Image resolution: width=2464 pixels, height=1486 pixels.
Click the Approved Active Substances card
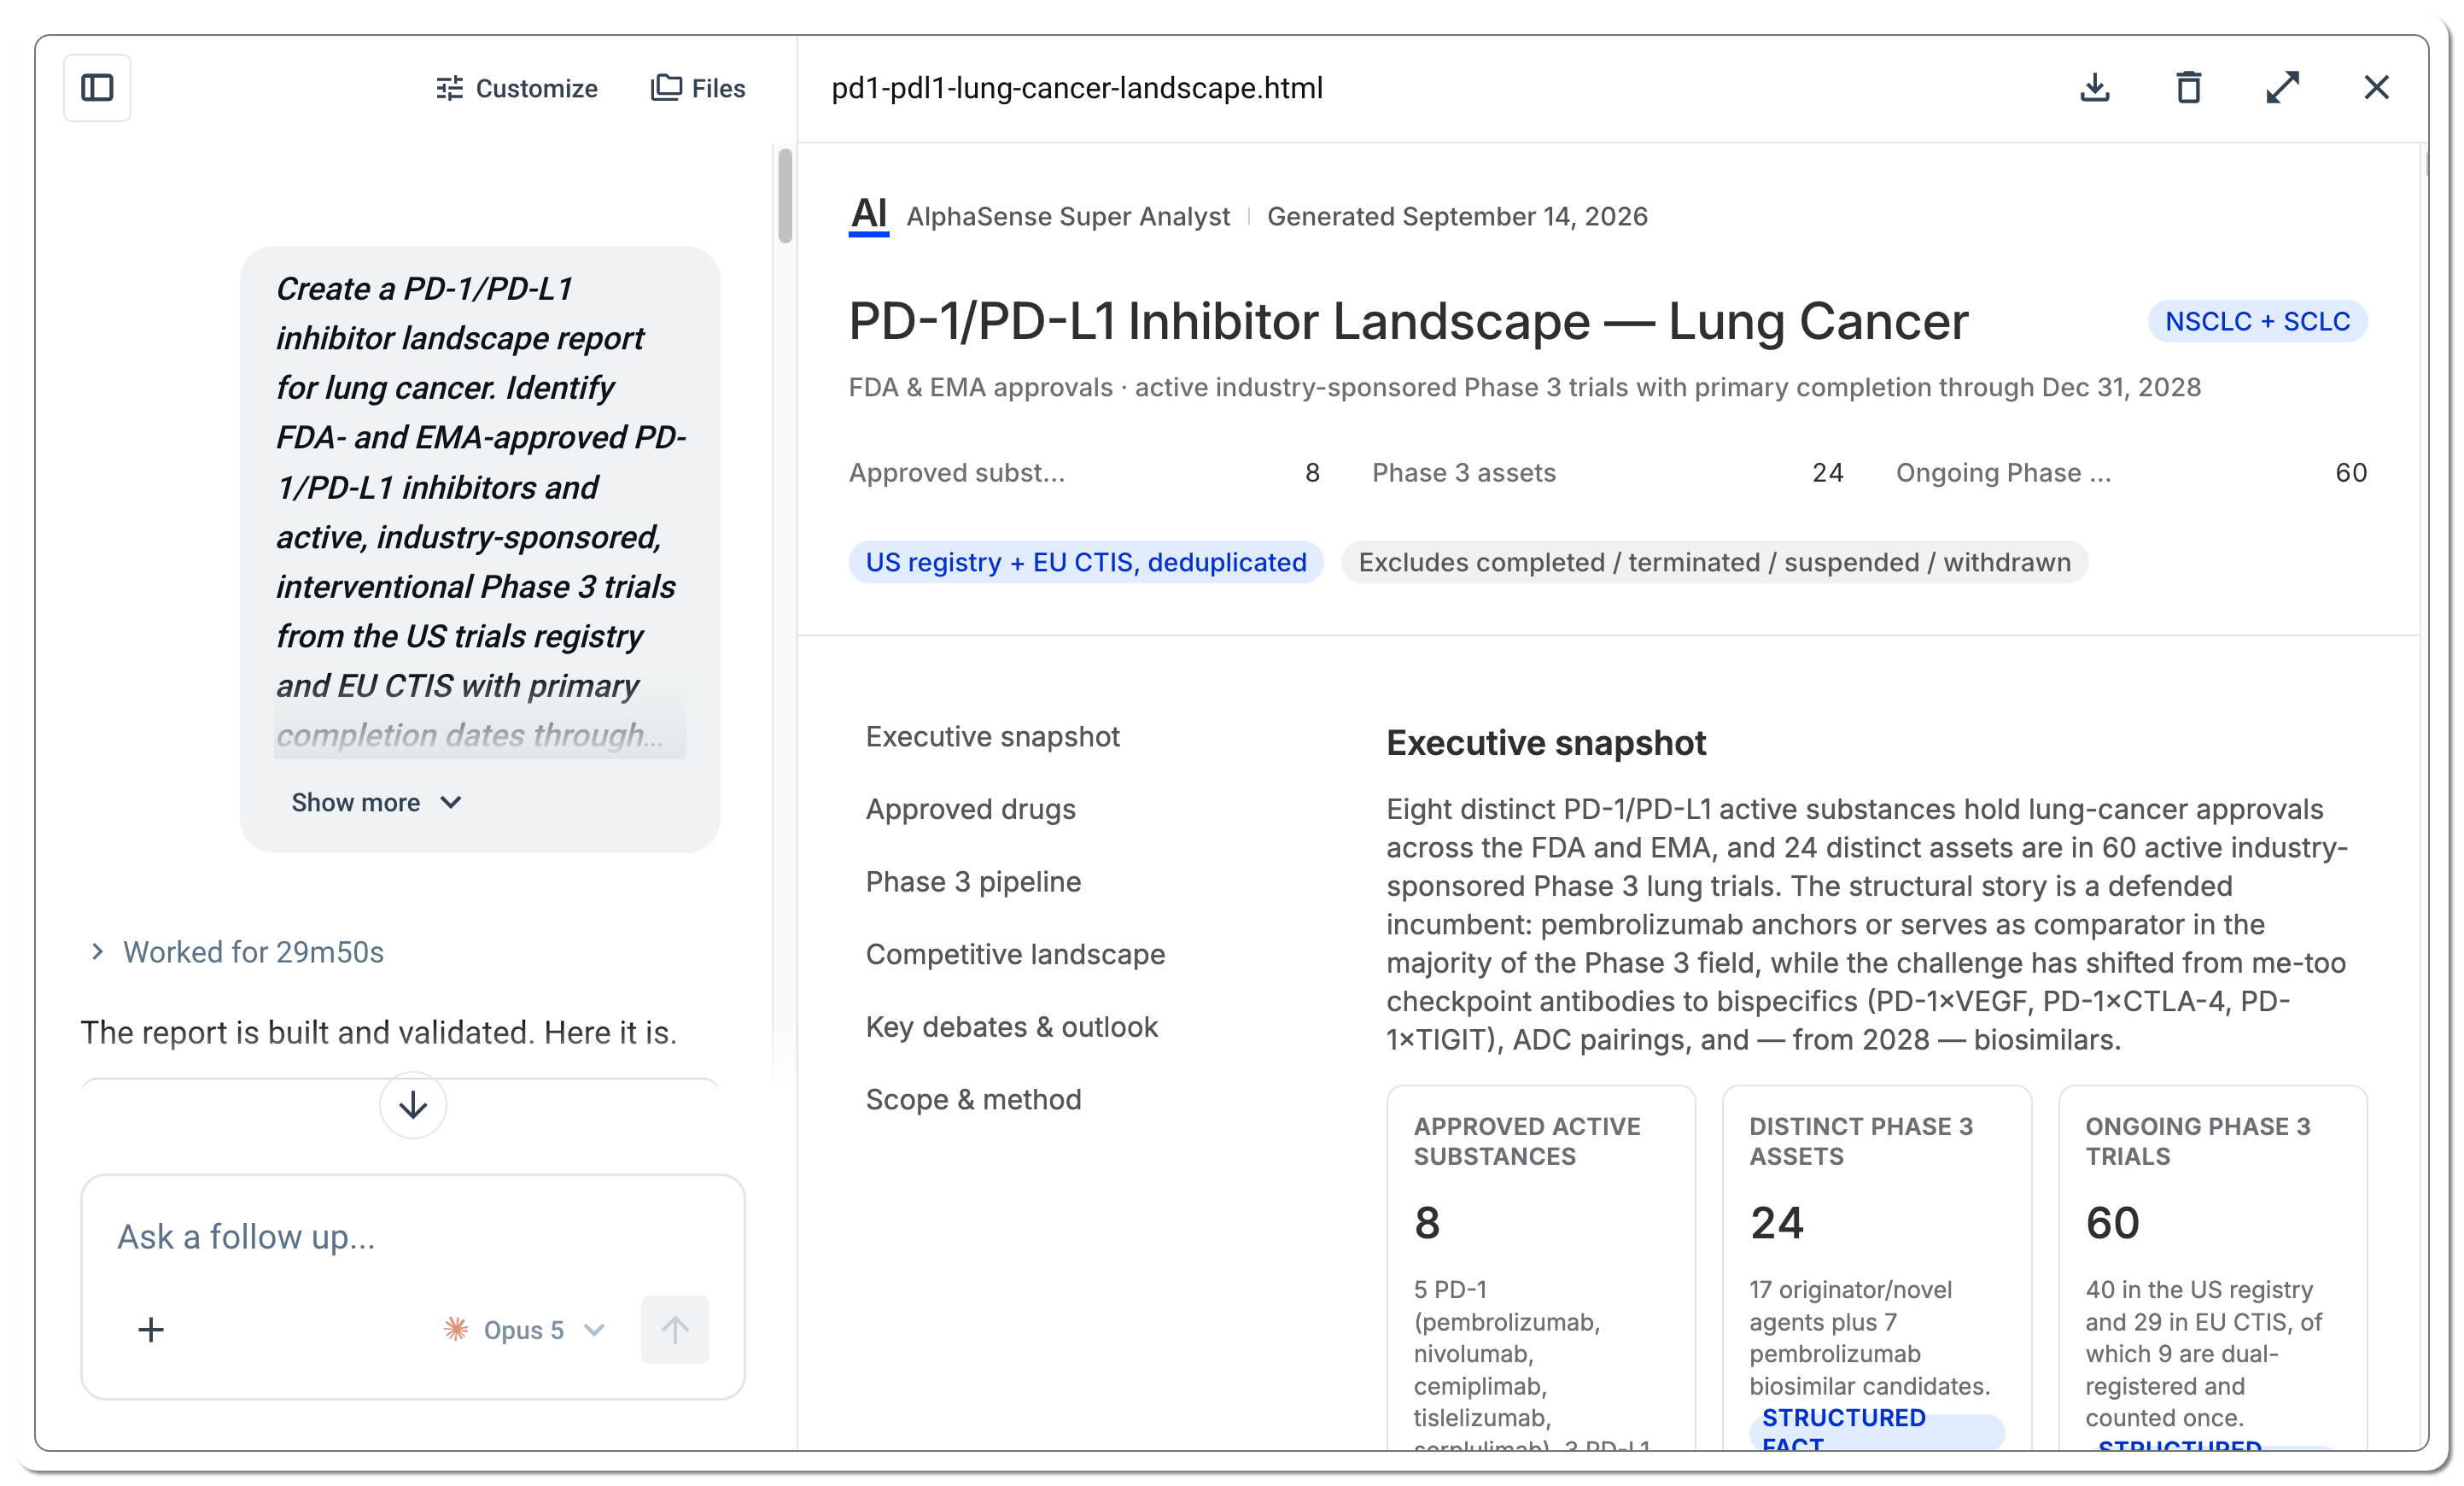pyautogui.click(x=1541, y=1268)
